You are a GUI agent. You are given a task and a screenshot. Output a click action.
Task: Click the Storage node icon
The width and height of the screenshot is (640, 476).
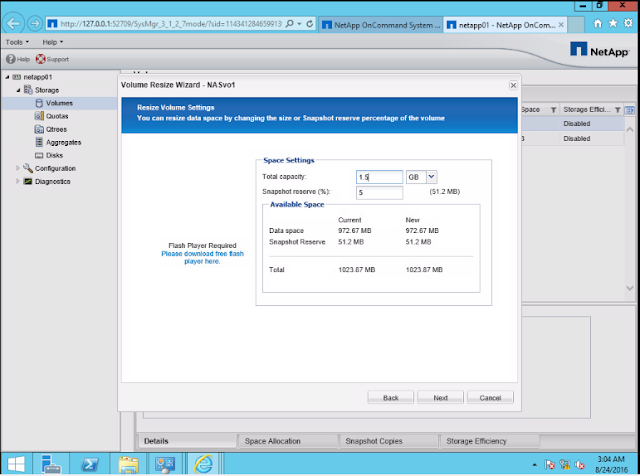pos(28,90)
